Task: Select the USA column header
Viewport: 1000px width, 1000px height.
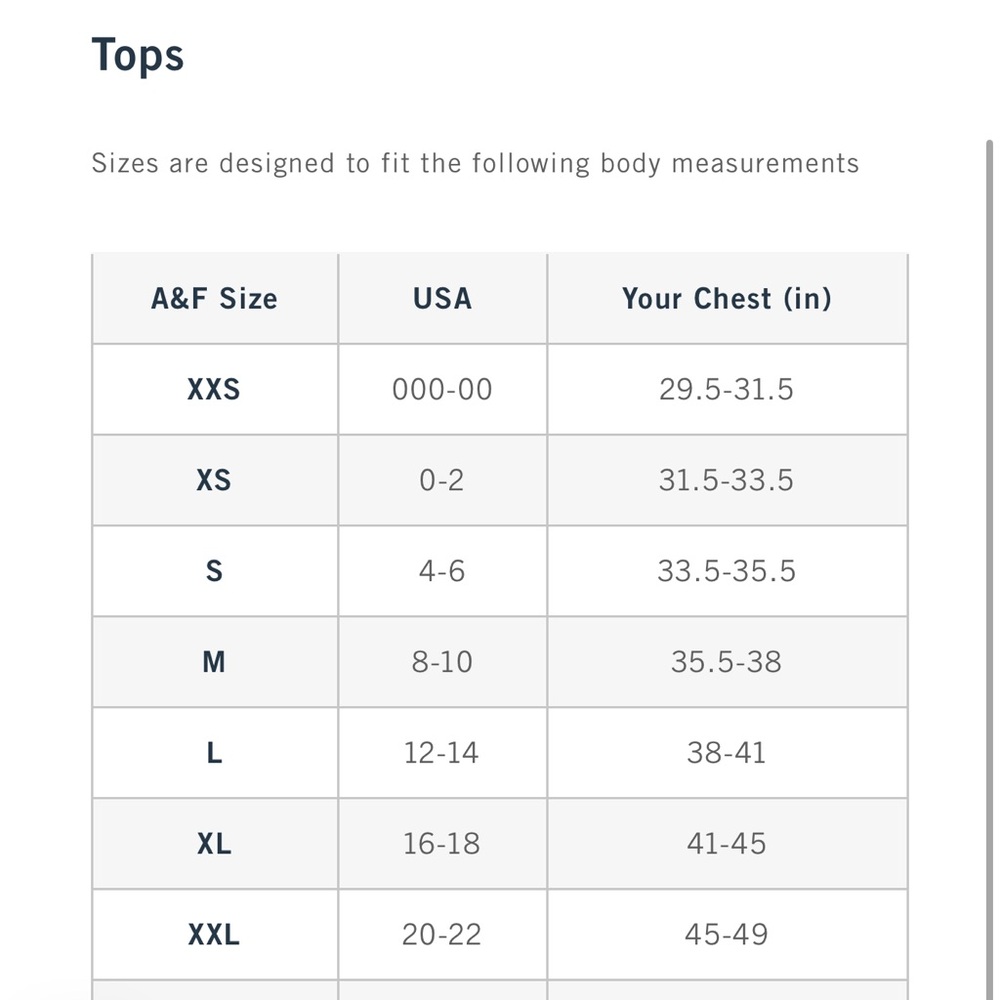Action: pyautogui.click(x=443, y=298)
